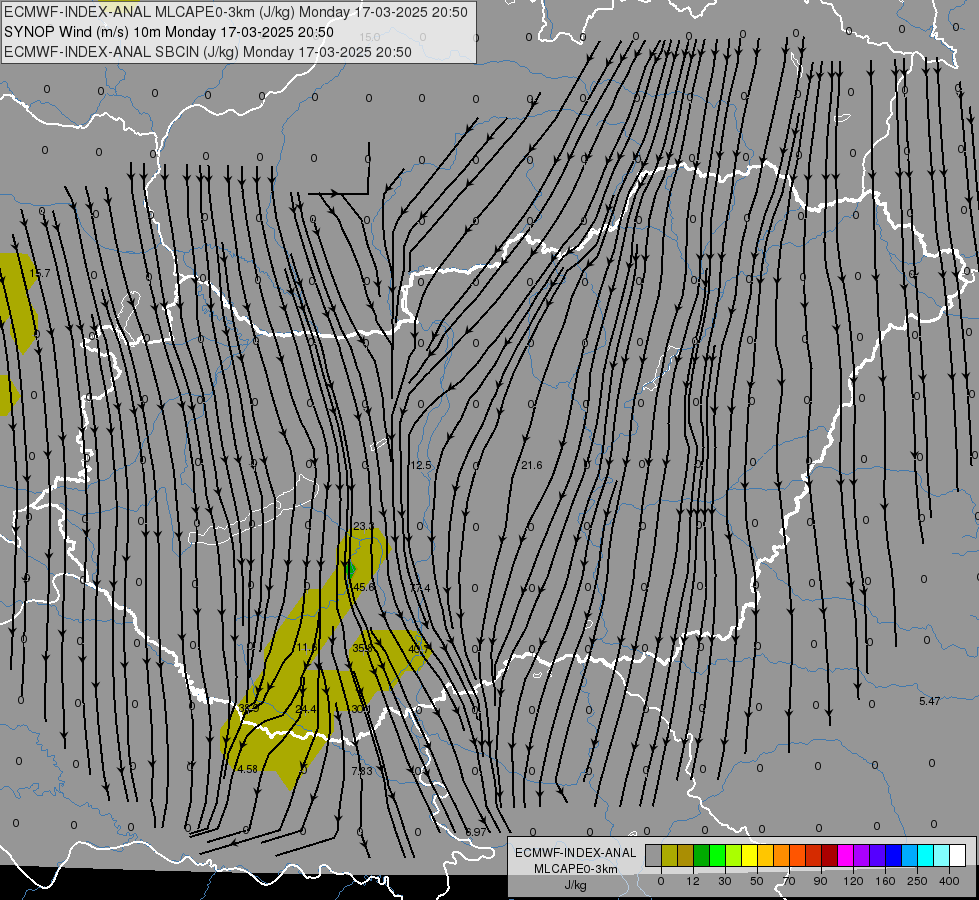Pick the dark green legend swatch
Screen dimensions: 979x900
click(x=701, y=855)
